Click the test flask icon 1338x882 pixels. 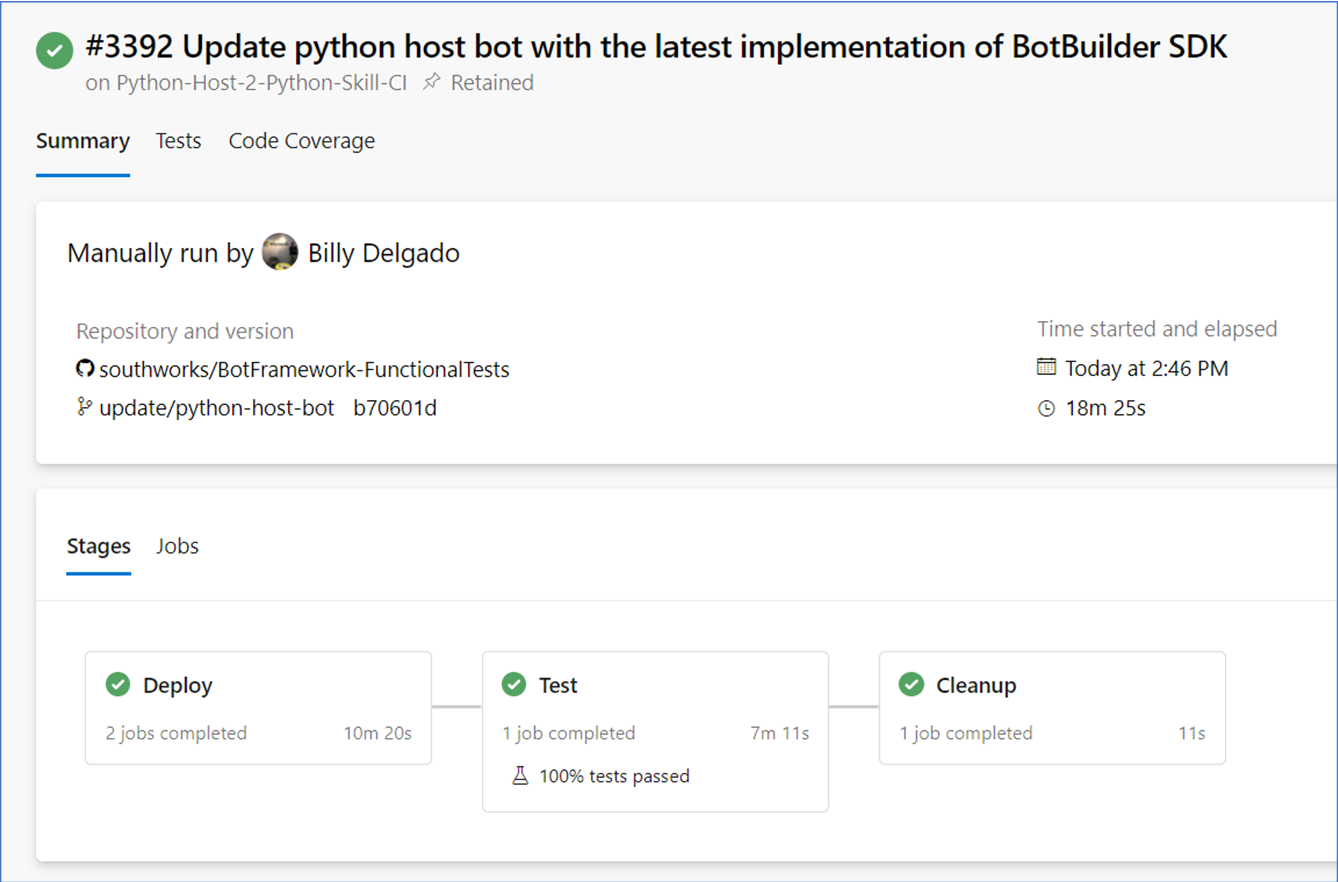[x=520, y=776]
